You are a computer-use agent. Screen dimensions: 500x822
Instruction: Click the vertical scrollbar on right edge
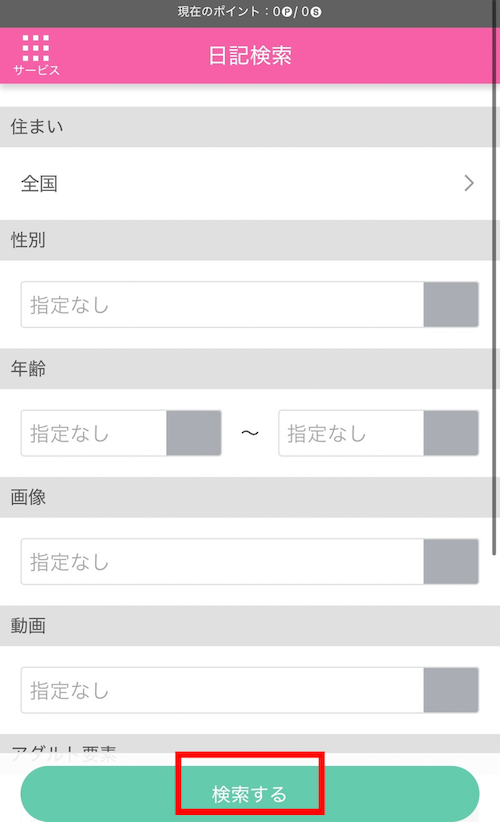494,278
